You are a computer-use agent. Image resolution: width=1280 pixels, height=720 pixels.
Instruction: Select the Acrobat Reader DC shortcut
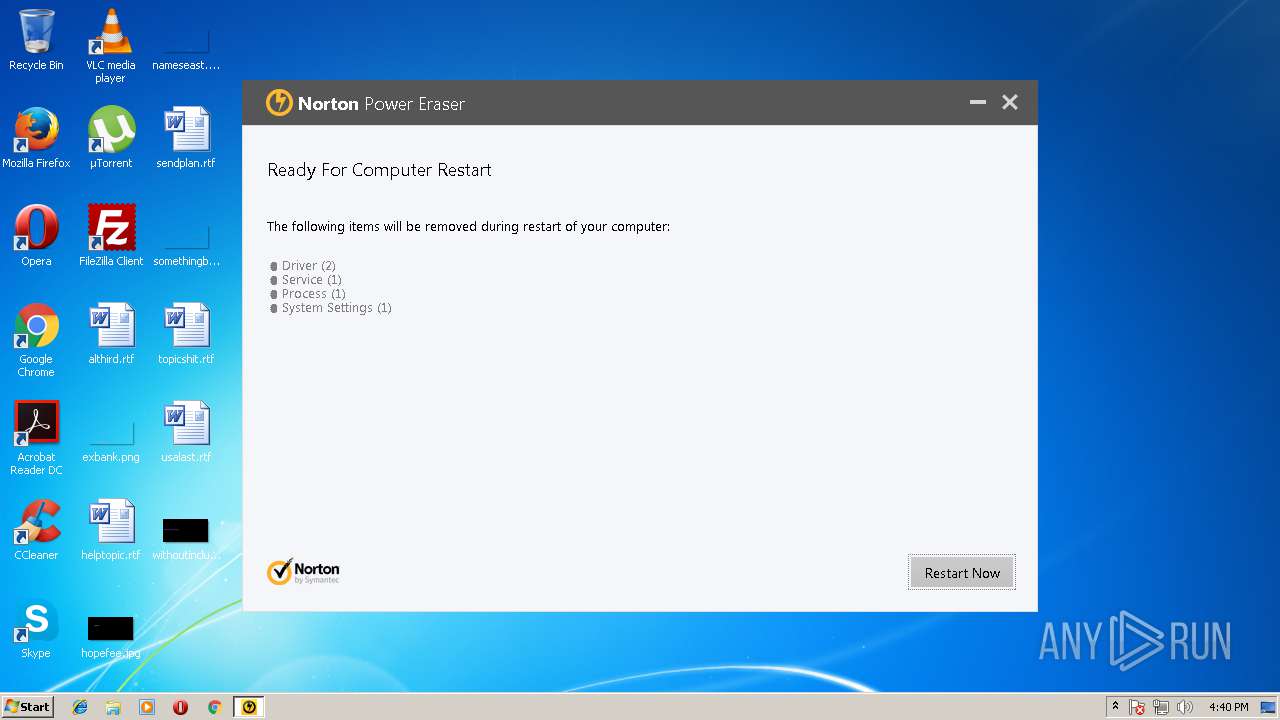36,439
